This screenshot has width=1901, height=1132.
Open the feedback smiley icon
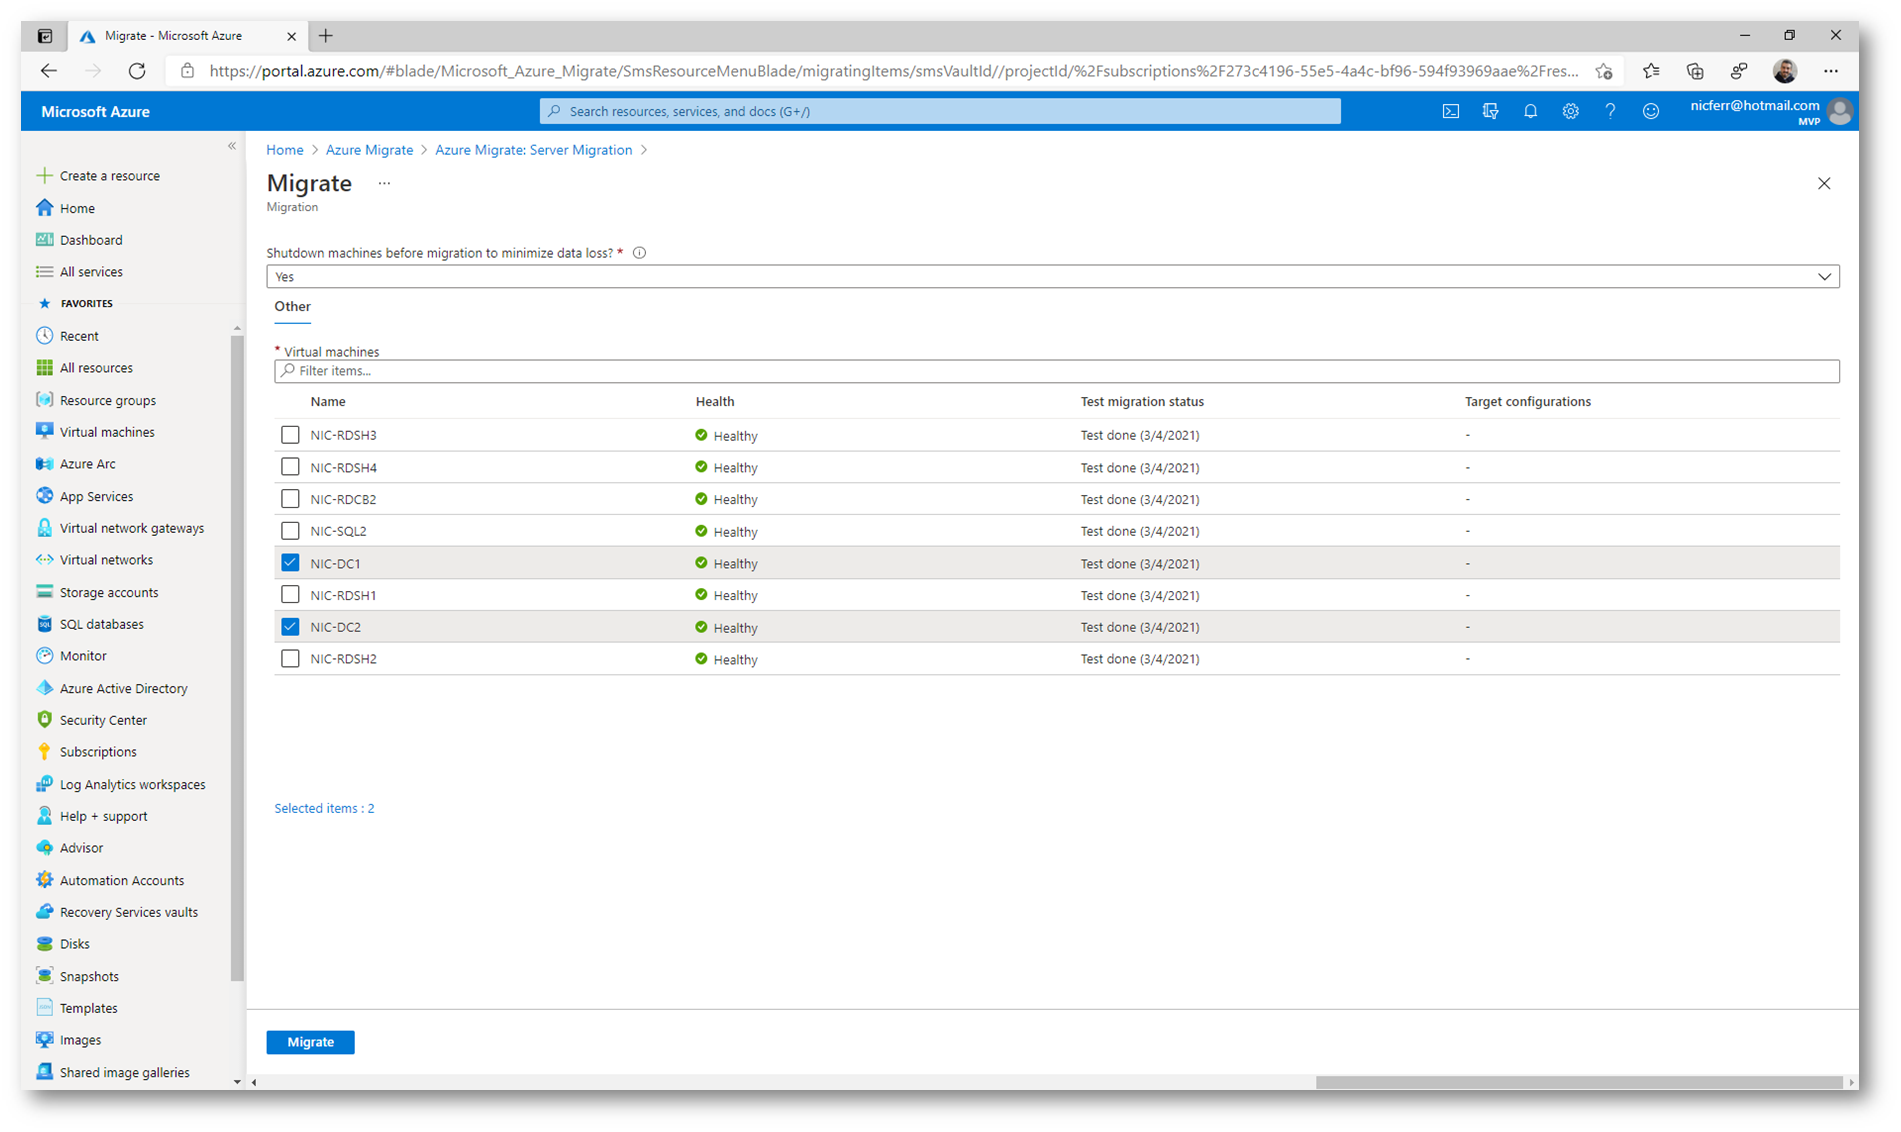1650,111
